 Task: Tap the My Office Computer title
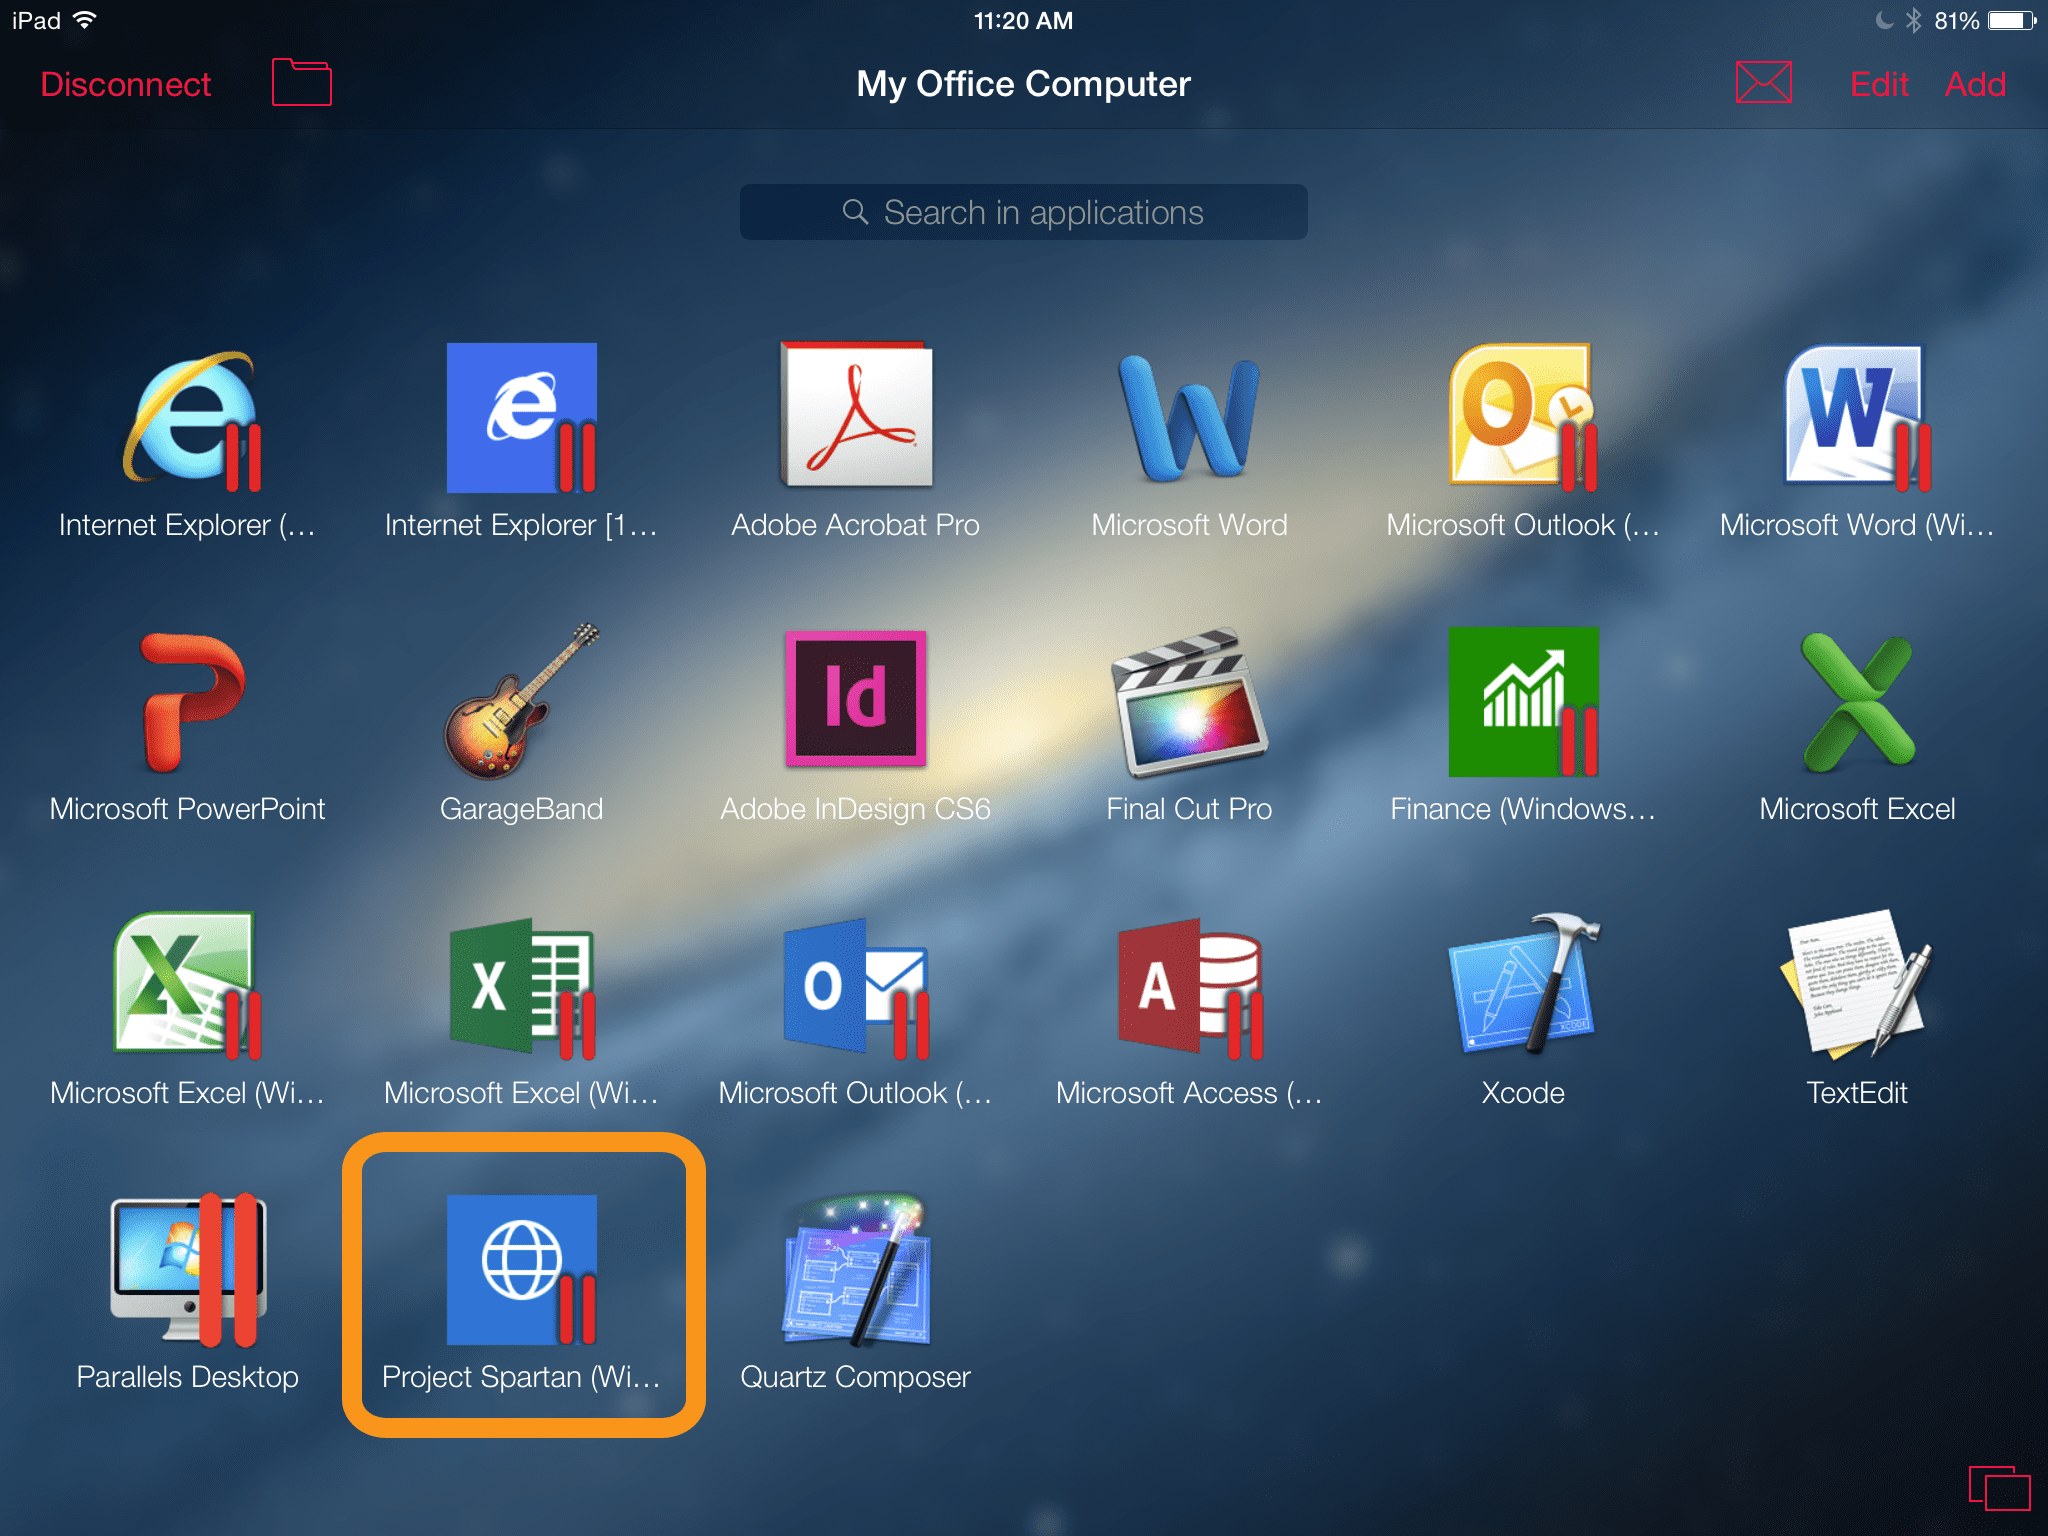click(1023, 84)
